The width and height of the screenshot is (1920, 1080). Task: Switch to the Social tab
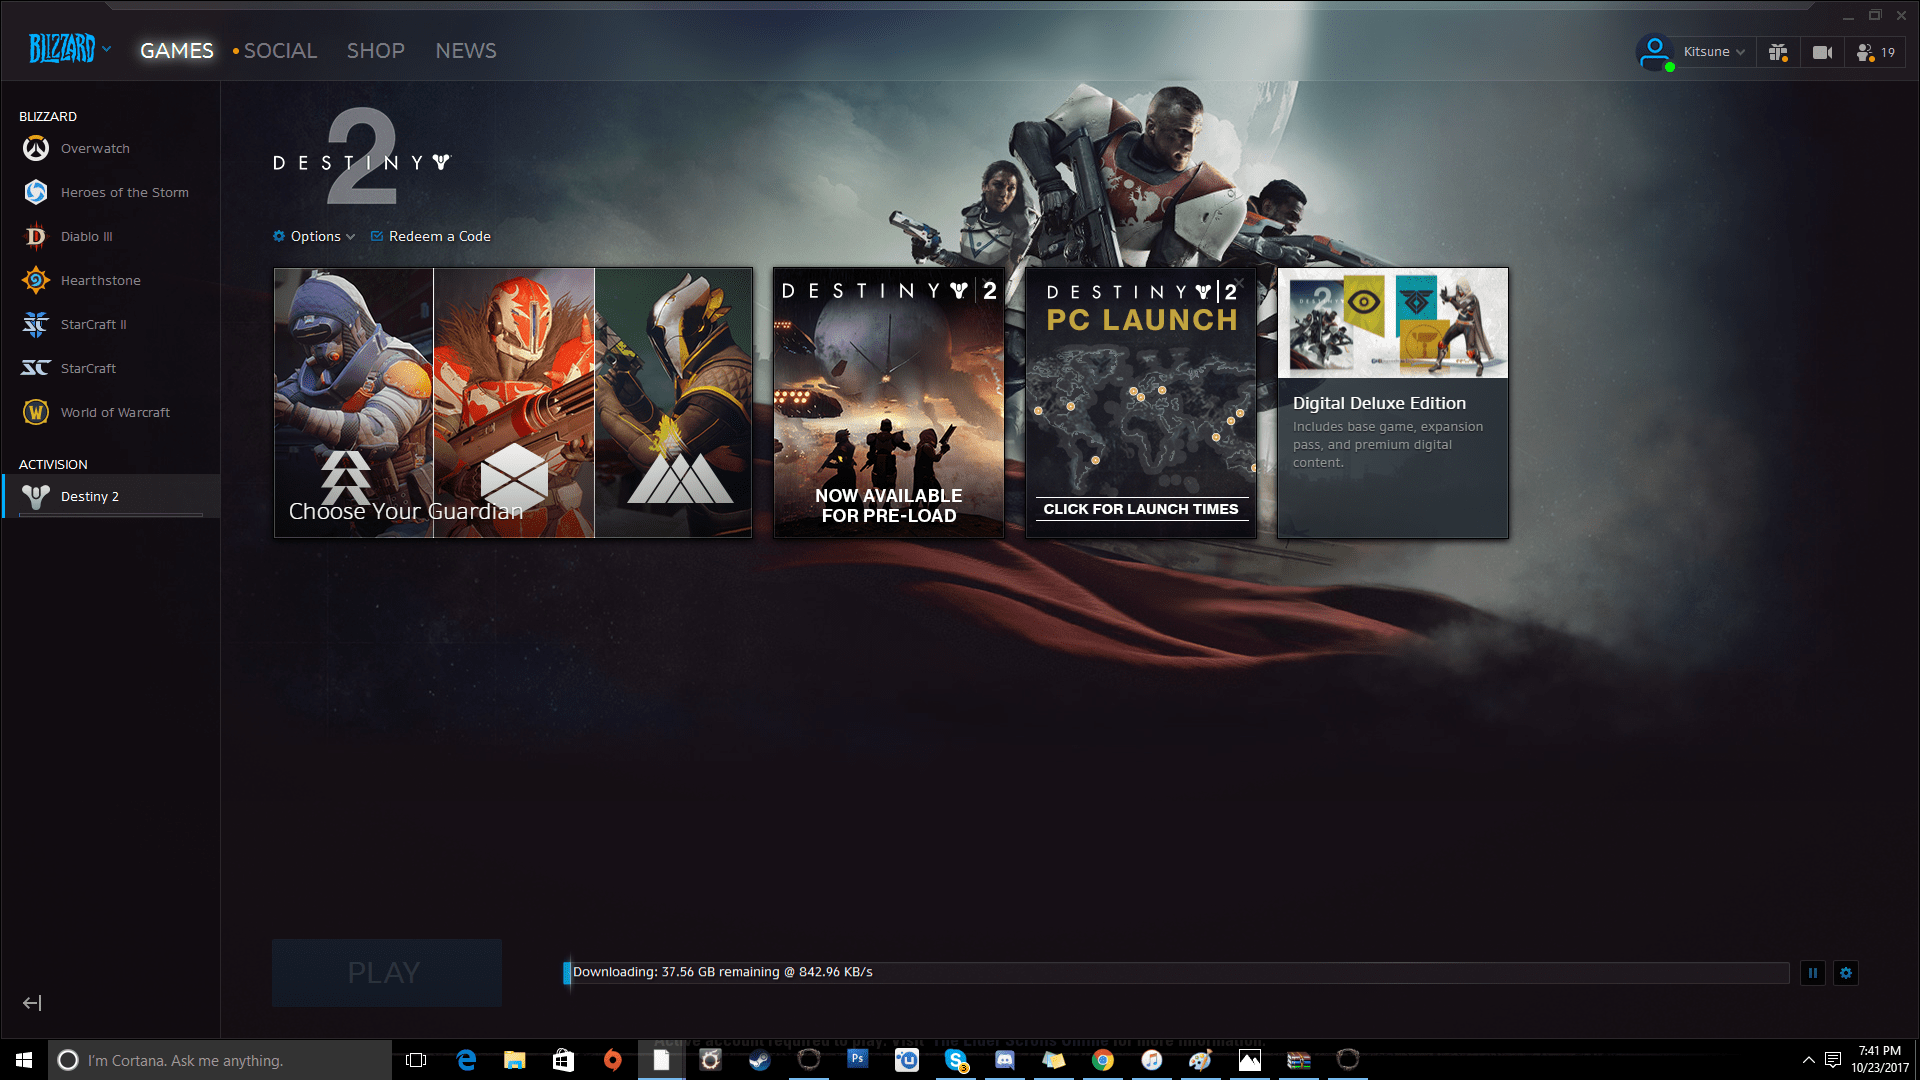(279, 50)
